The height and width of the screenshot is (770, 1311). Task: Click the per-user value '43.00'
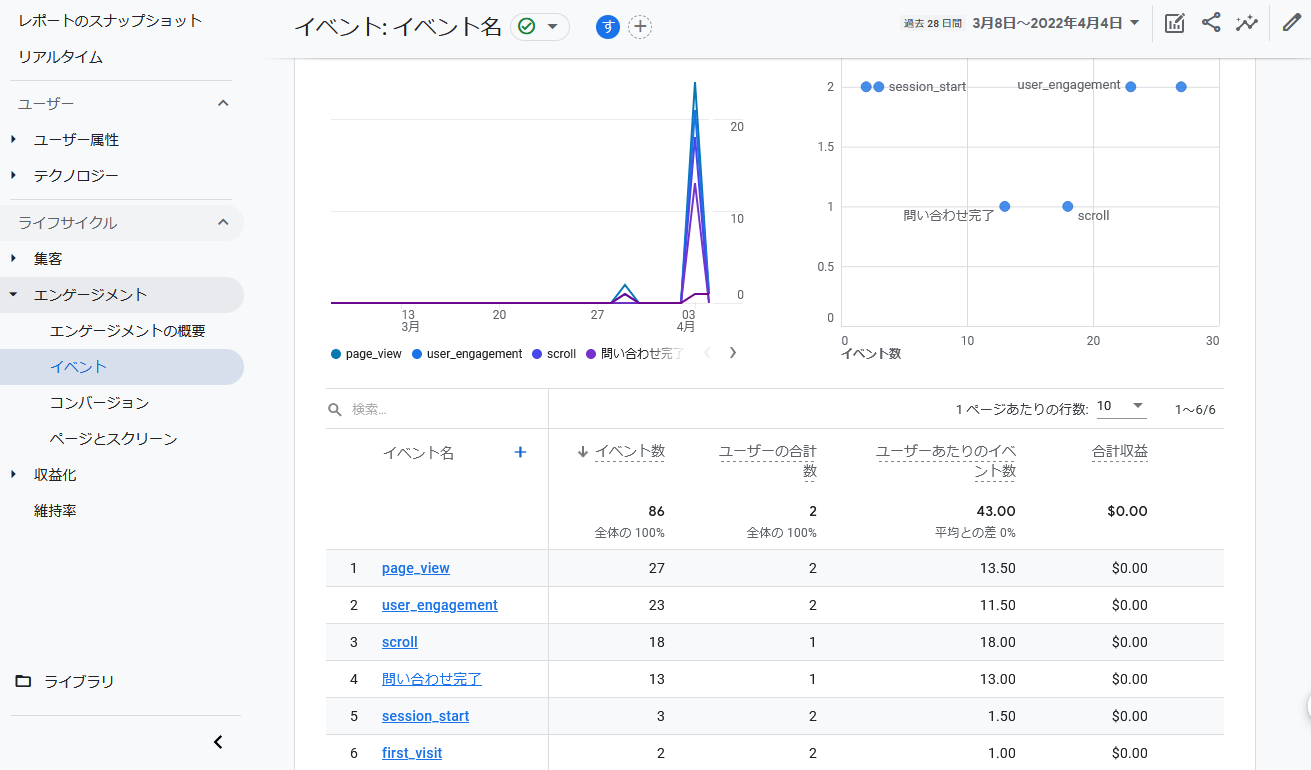997,511
